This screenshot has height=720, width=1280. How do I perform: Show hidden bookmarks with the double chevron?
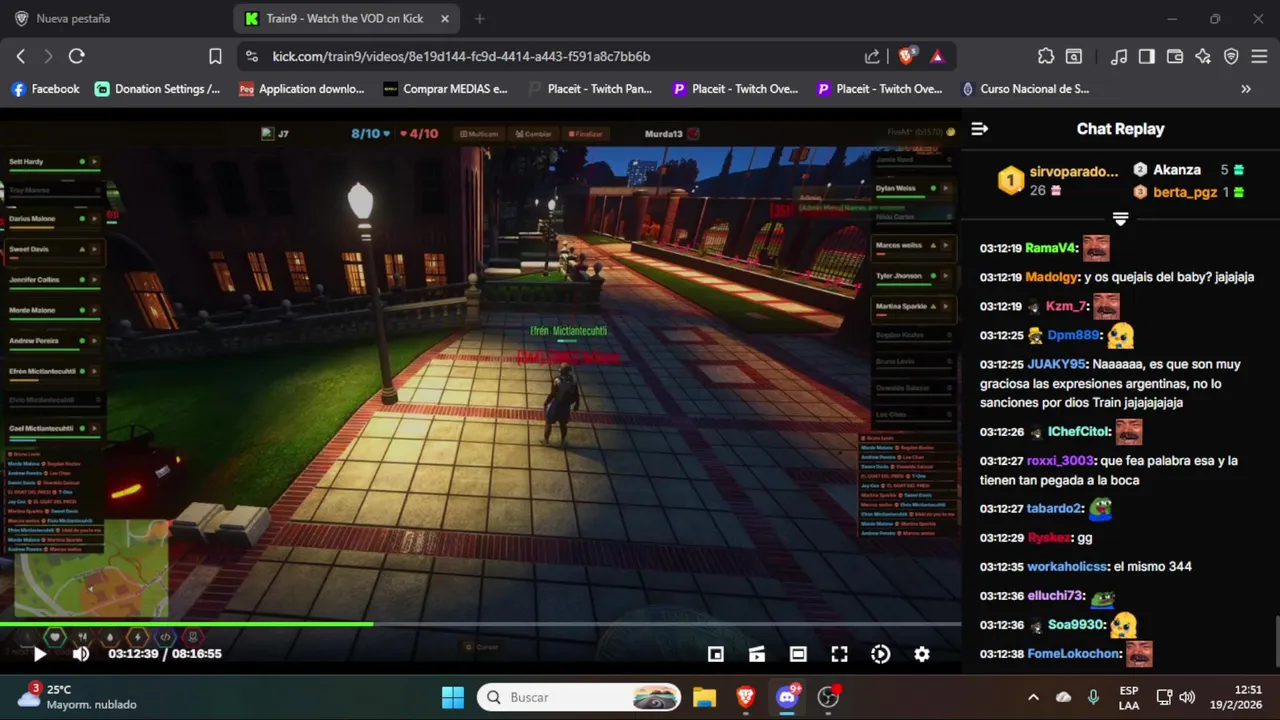click(1246, 89)
